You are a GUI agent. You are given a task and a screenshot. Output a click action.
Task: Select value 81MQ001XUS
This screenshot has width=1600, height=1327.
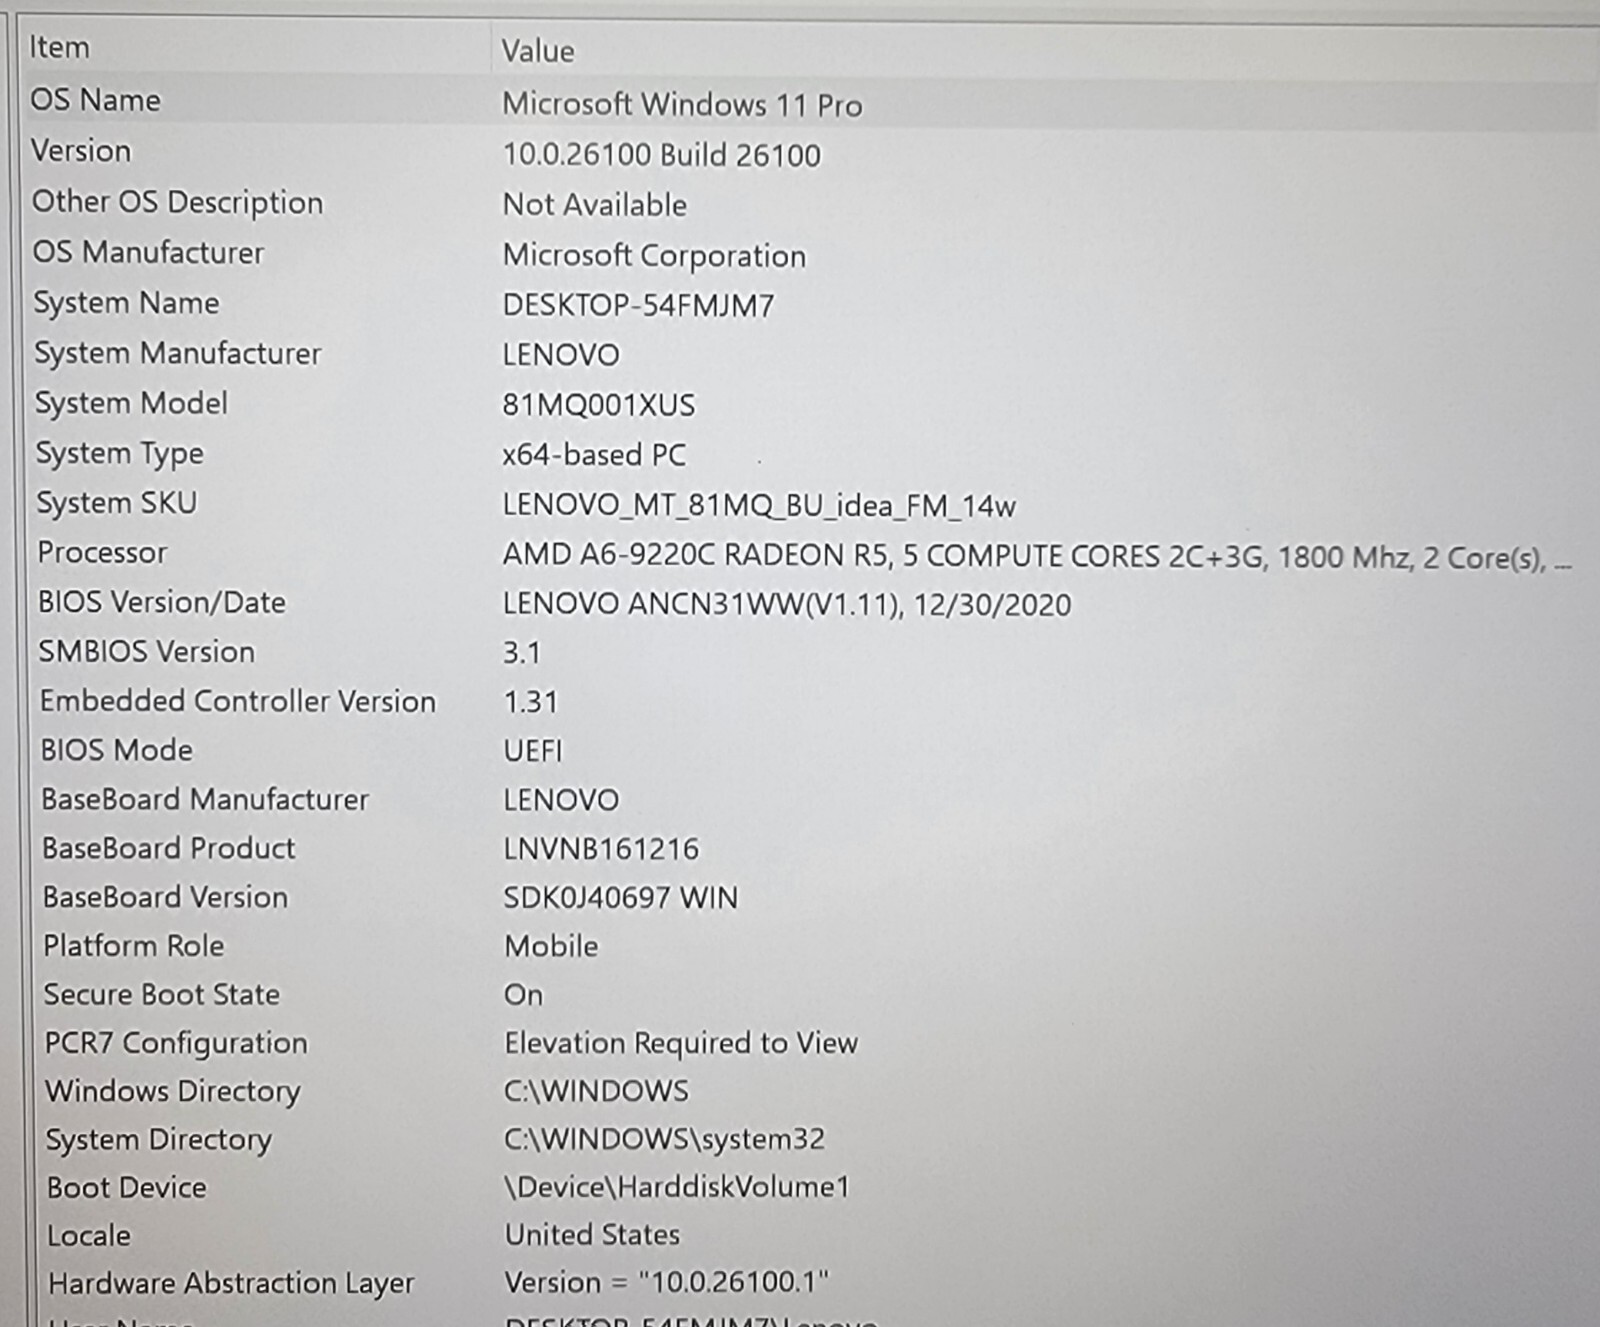(x=598, y=405)
